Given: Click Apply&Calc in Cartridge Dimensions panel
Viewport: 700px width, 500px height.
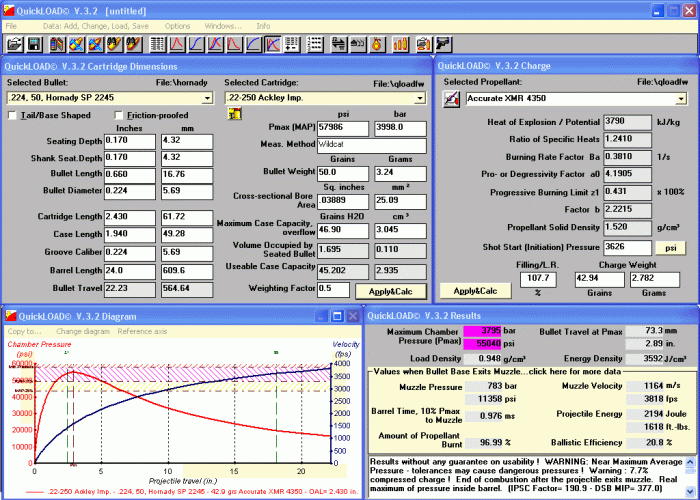Looking at the screenshot, I should point(391,292).
